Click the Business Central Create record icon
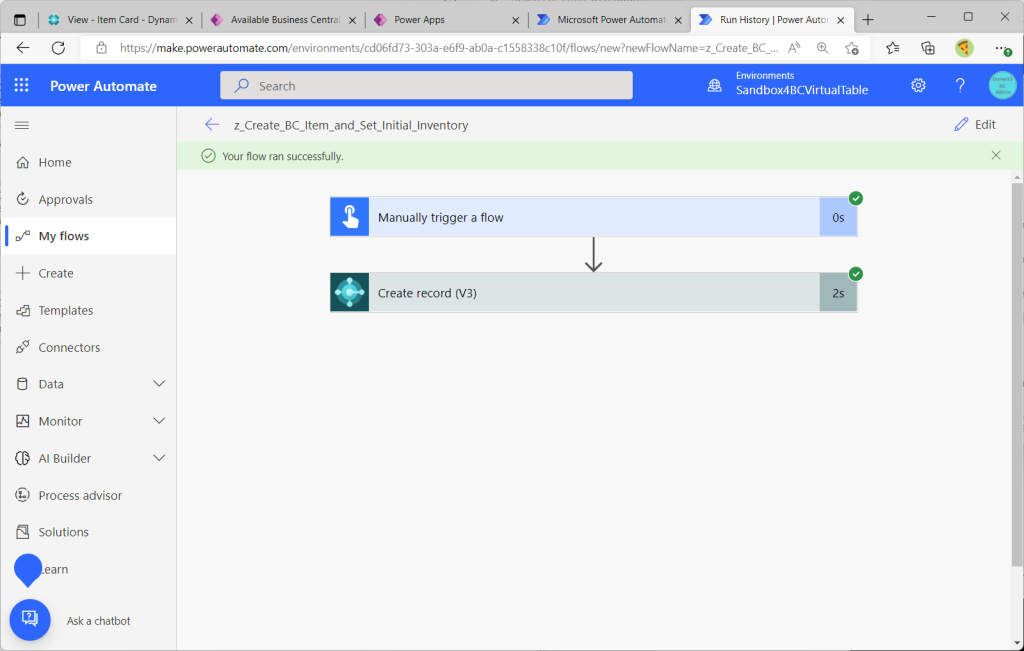Viewport: 1024px width, 651px height. [x=349, y=293]
